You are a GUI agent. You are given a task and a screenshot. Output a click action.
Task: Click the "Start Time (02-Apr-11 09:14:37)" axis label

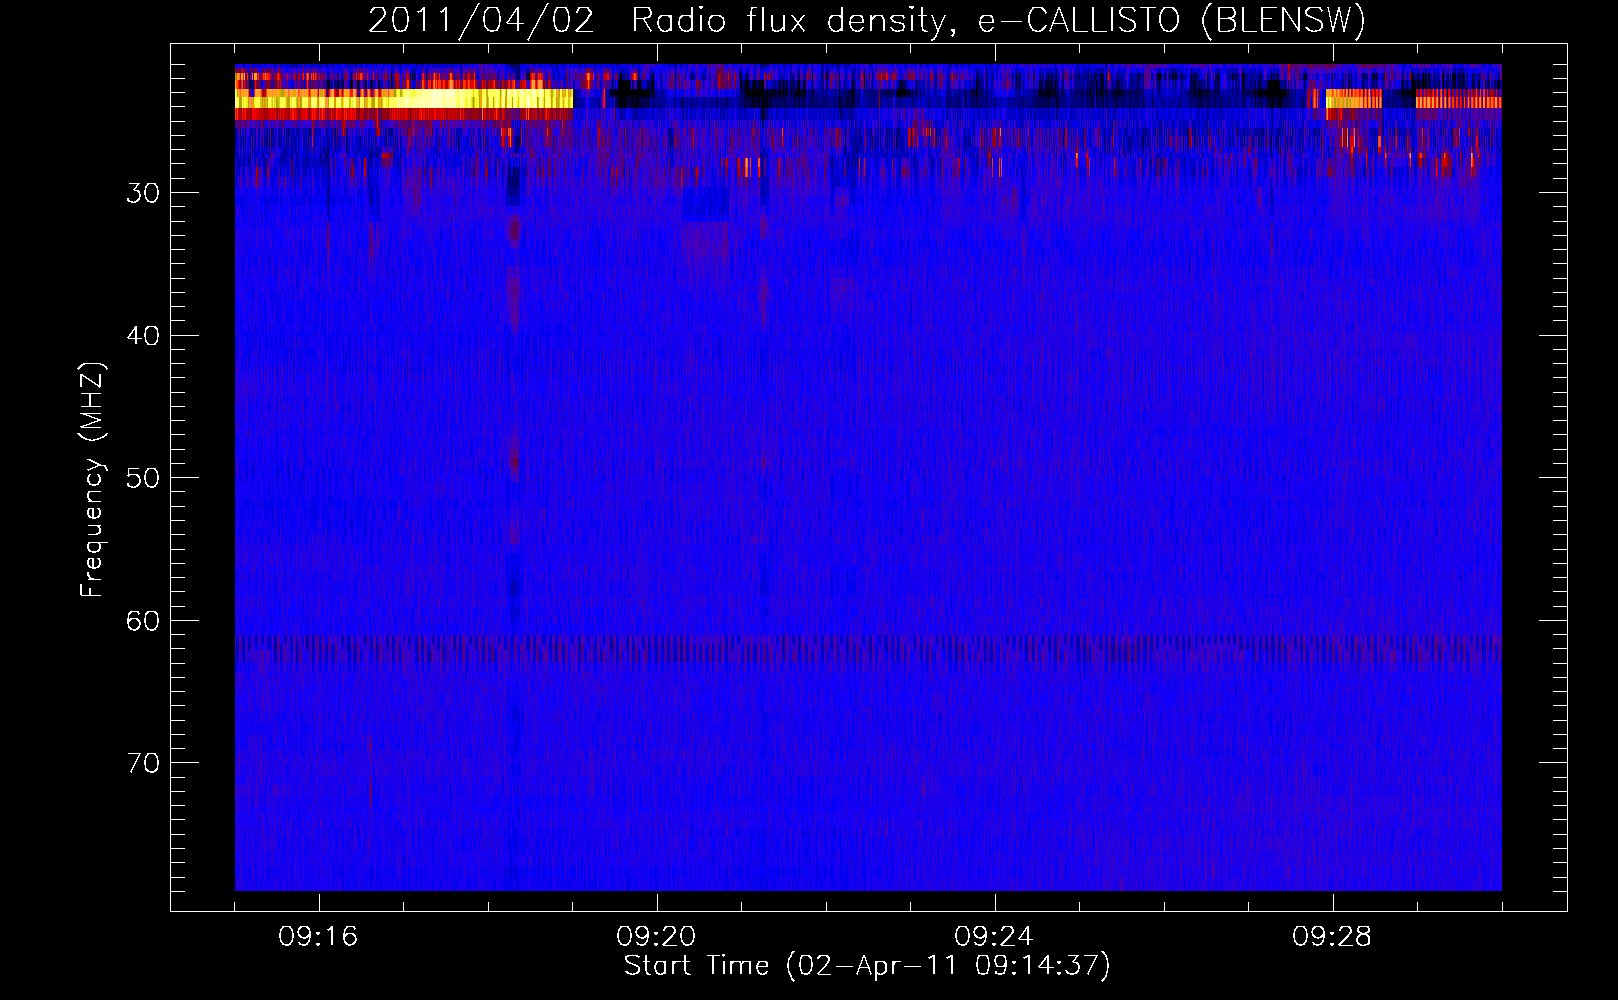tap(867, 966)
